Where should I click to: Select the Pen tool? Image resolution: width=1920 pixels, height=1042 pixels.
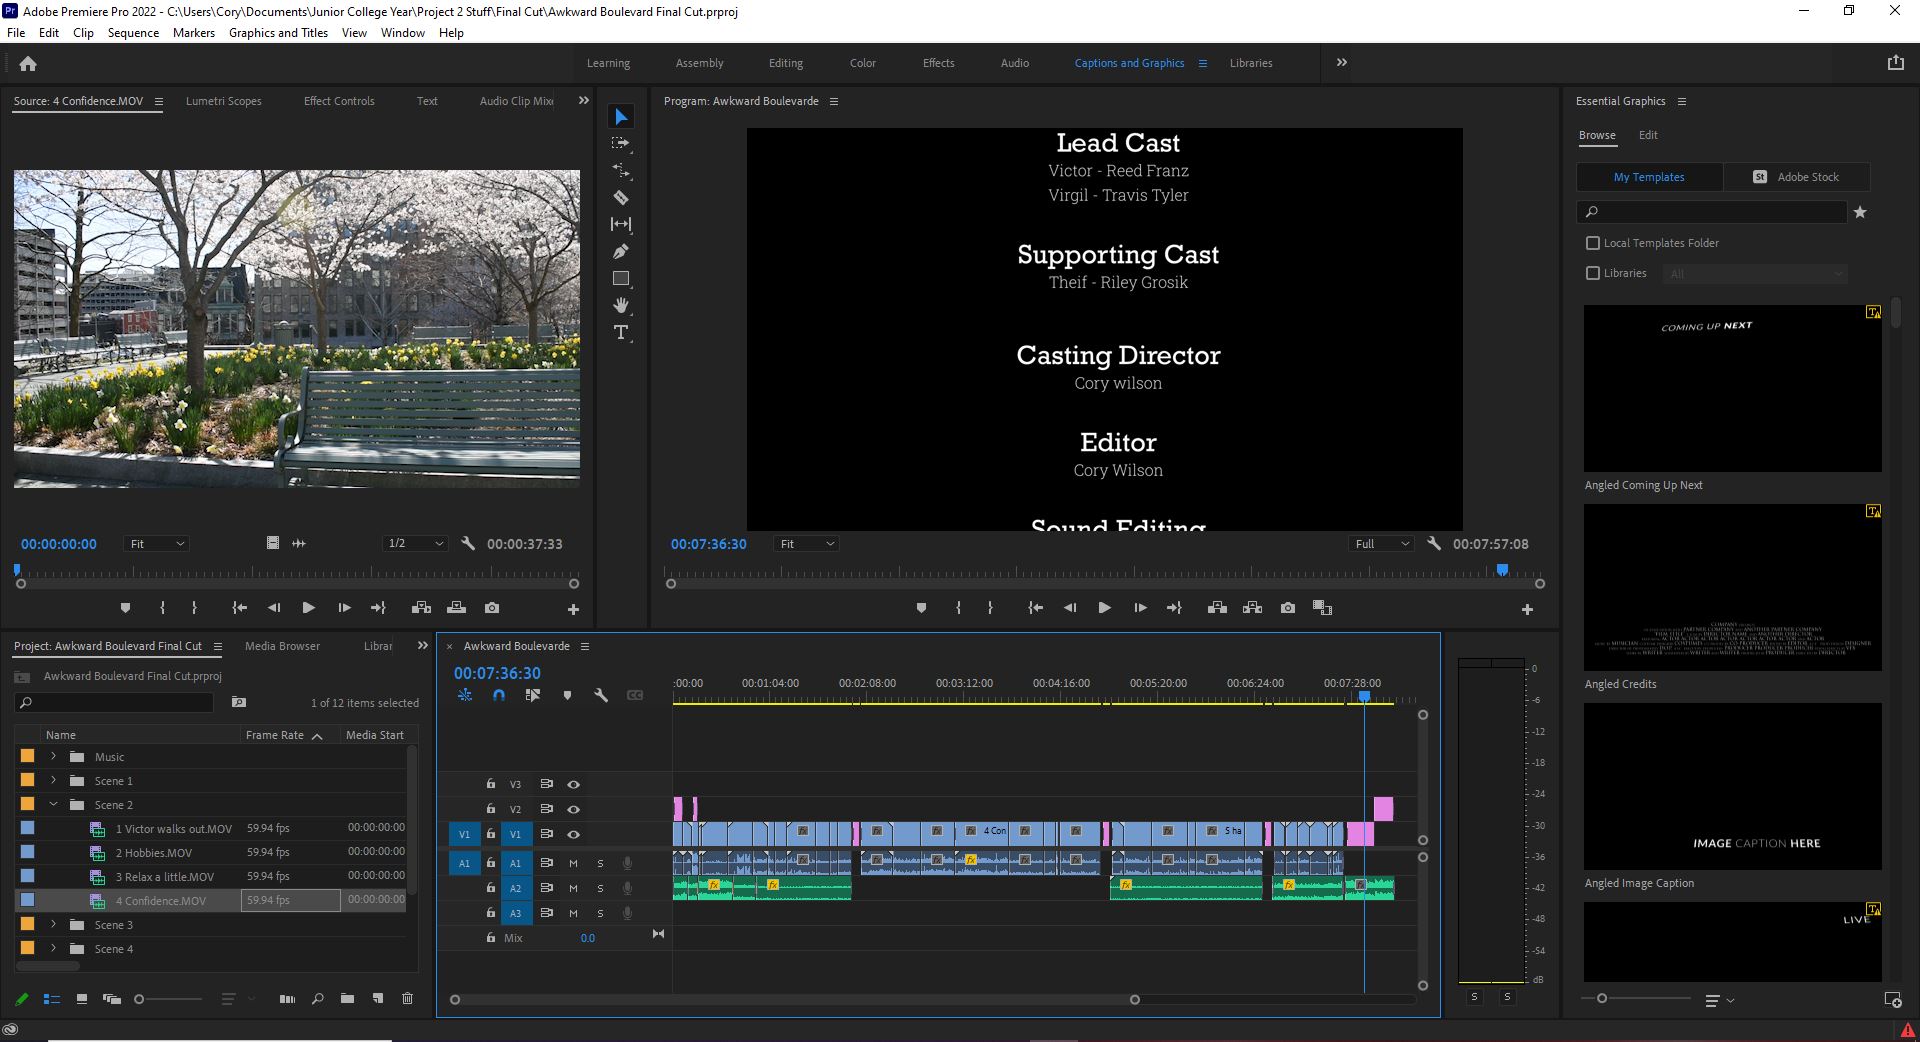tap(621, 252)
